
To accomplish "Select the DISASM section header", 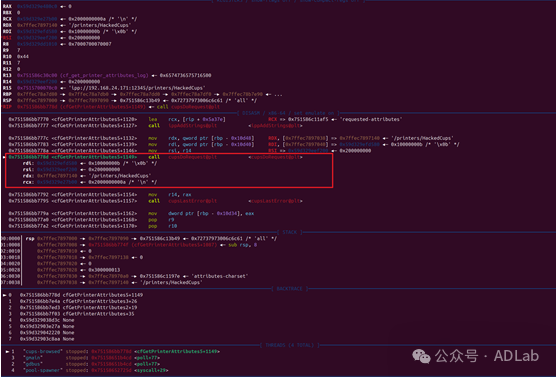I will pyautogui.click(x=289, y=113).
